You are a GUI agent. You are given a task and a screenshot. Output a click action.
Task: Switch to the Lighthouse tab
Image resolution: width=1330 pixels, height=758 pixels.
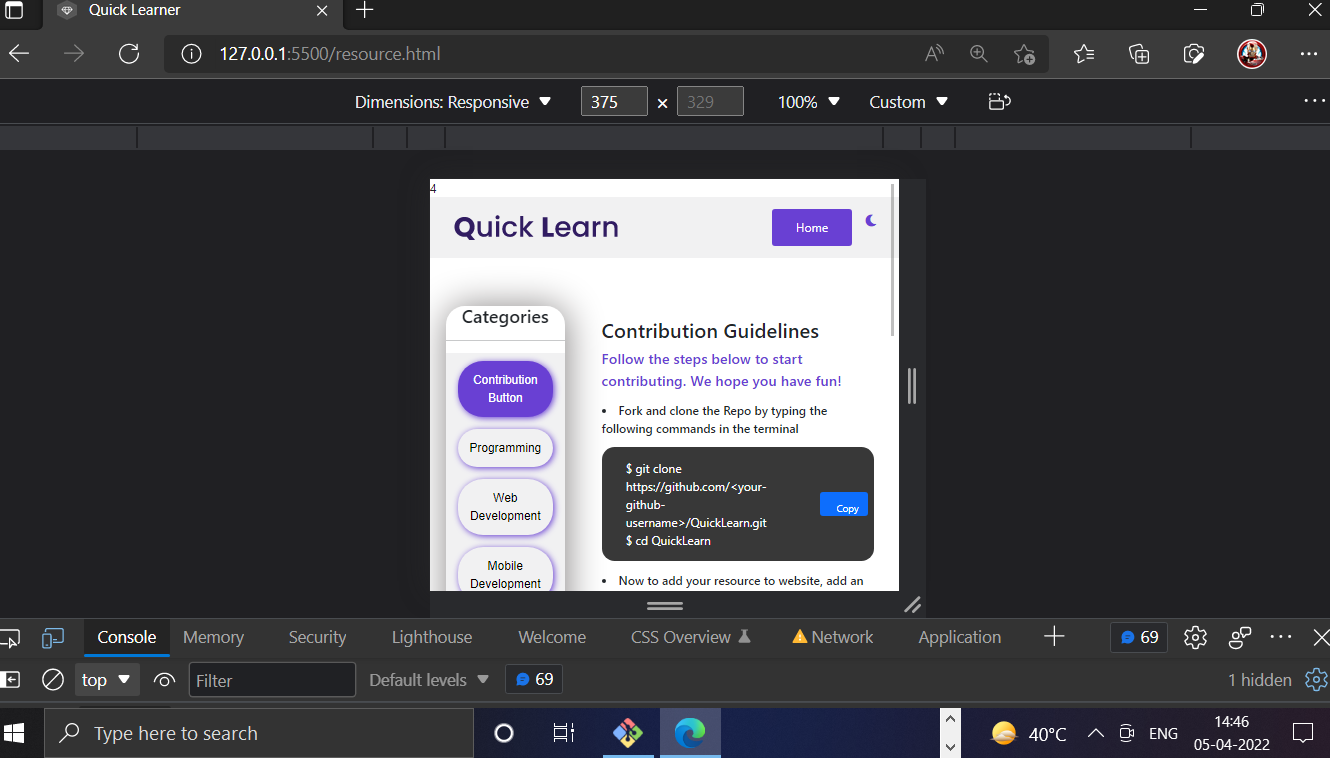(x=432, y=637)
